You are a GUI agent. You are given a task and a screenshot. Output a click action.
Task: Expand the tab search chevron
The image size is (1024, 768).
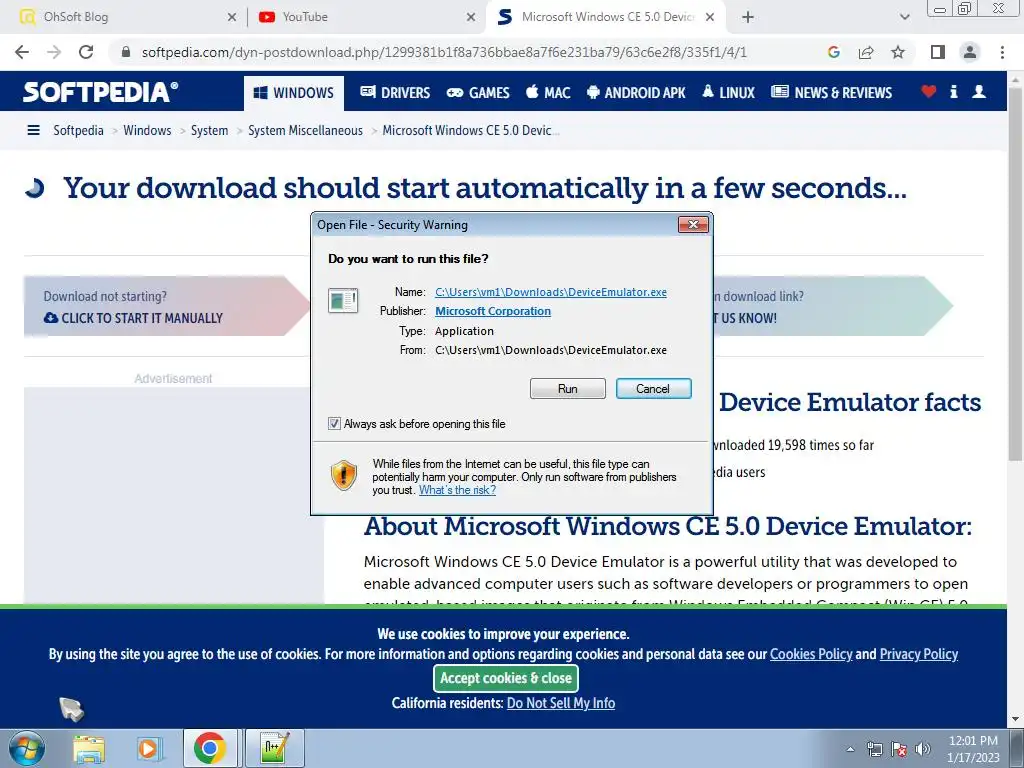(x=904, y=18)
